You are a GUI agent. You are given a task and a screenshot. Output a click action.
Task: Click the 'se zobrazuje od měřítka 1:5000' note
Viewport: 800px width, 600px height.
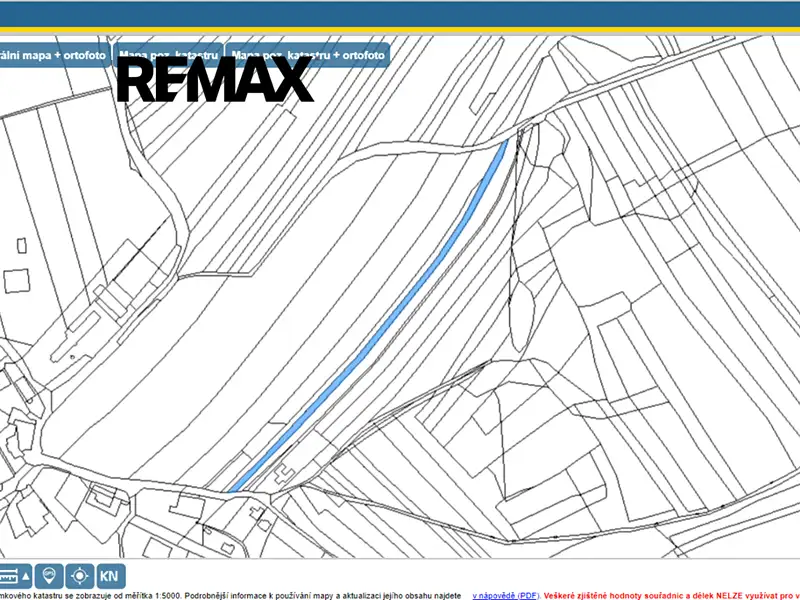click(121, 595)
